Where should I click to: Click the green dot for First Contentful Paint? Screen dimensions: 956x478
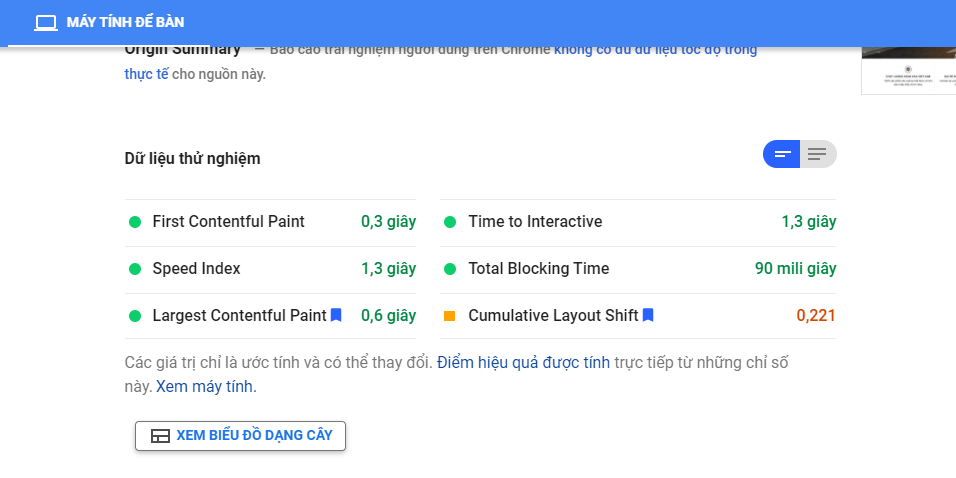click(135, 222)
